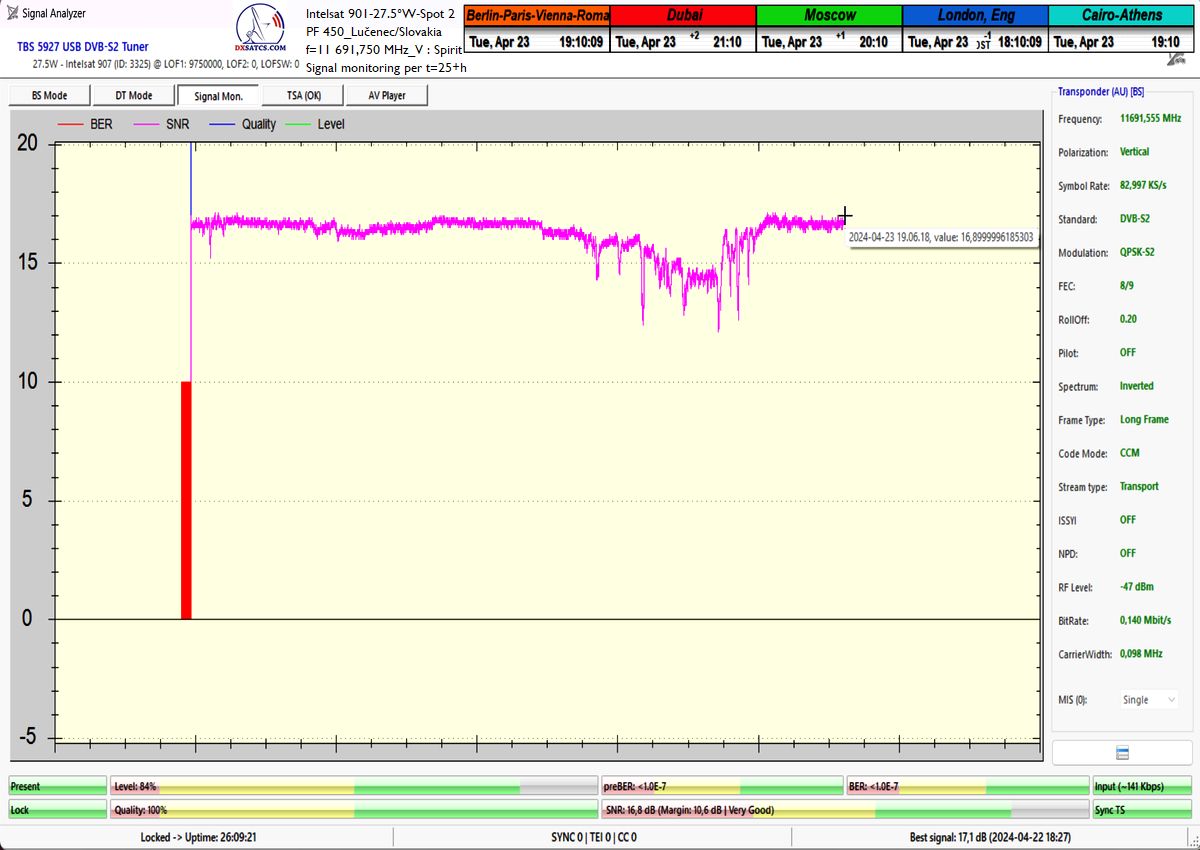Click the magenta SNR legend line
This screenshot has height=850, width=1200.
pyautogui.click(x=146, y=124)
